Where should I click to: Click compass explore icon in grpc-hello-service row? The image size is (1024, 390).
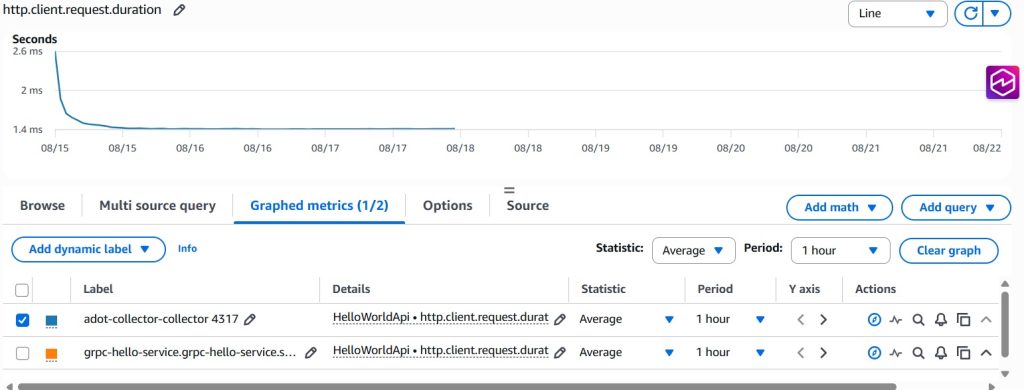[874, 353]
